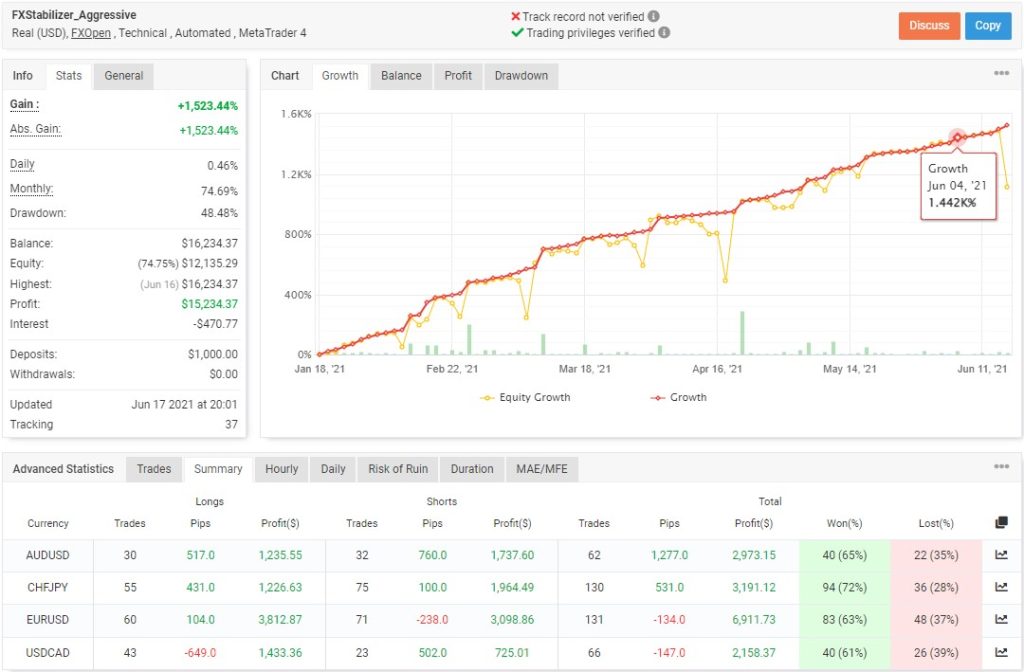Click the Lost(%) column header
Image resolution: width=1024 pixels, height=672 pixels.
pos(936,523)
